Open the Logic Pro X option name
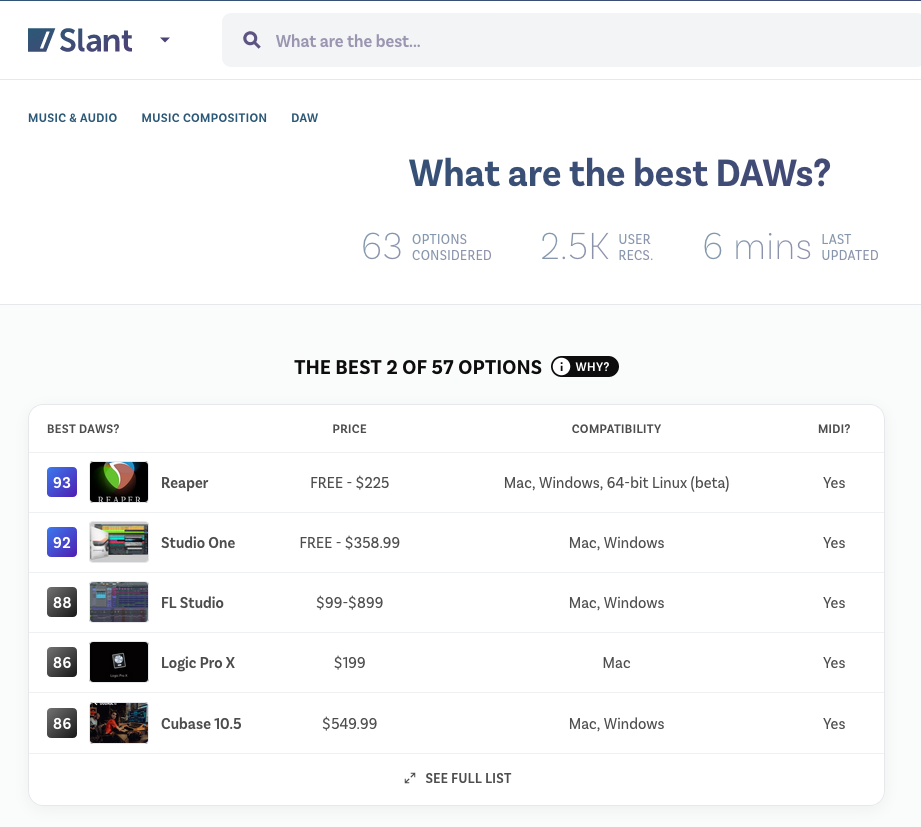921x827 pixels. pos(198,663)
